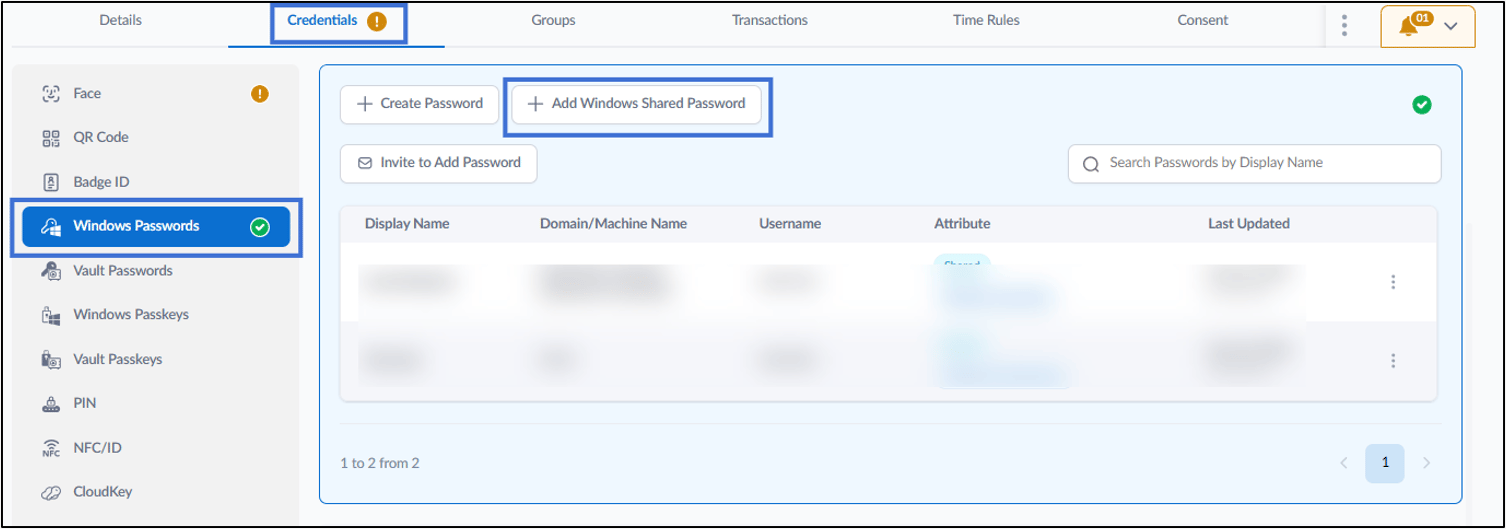Switch to the Details tab

point(120,20)
